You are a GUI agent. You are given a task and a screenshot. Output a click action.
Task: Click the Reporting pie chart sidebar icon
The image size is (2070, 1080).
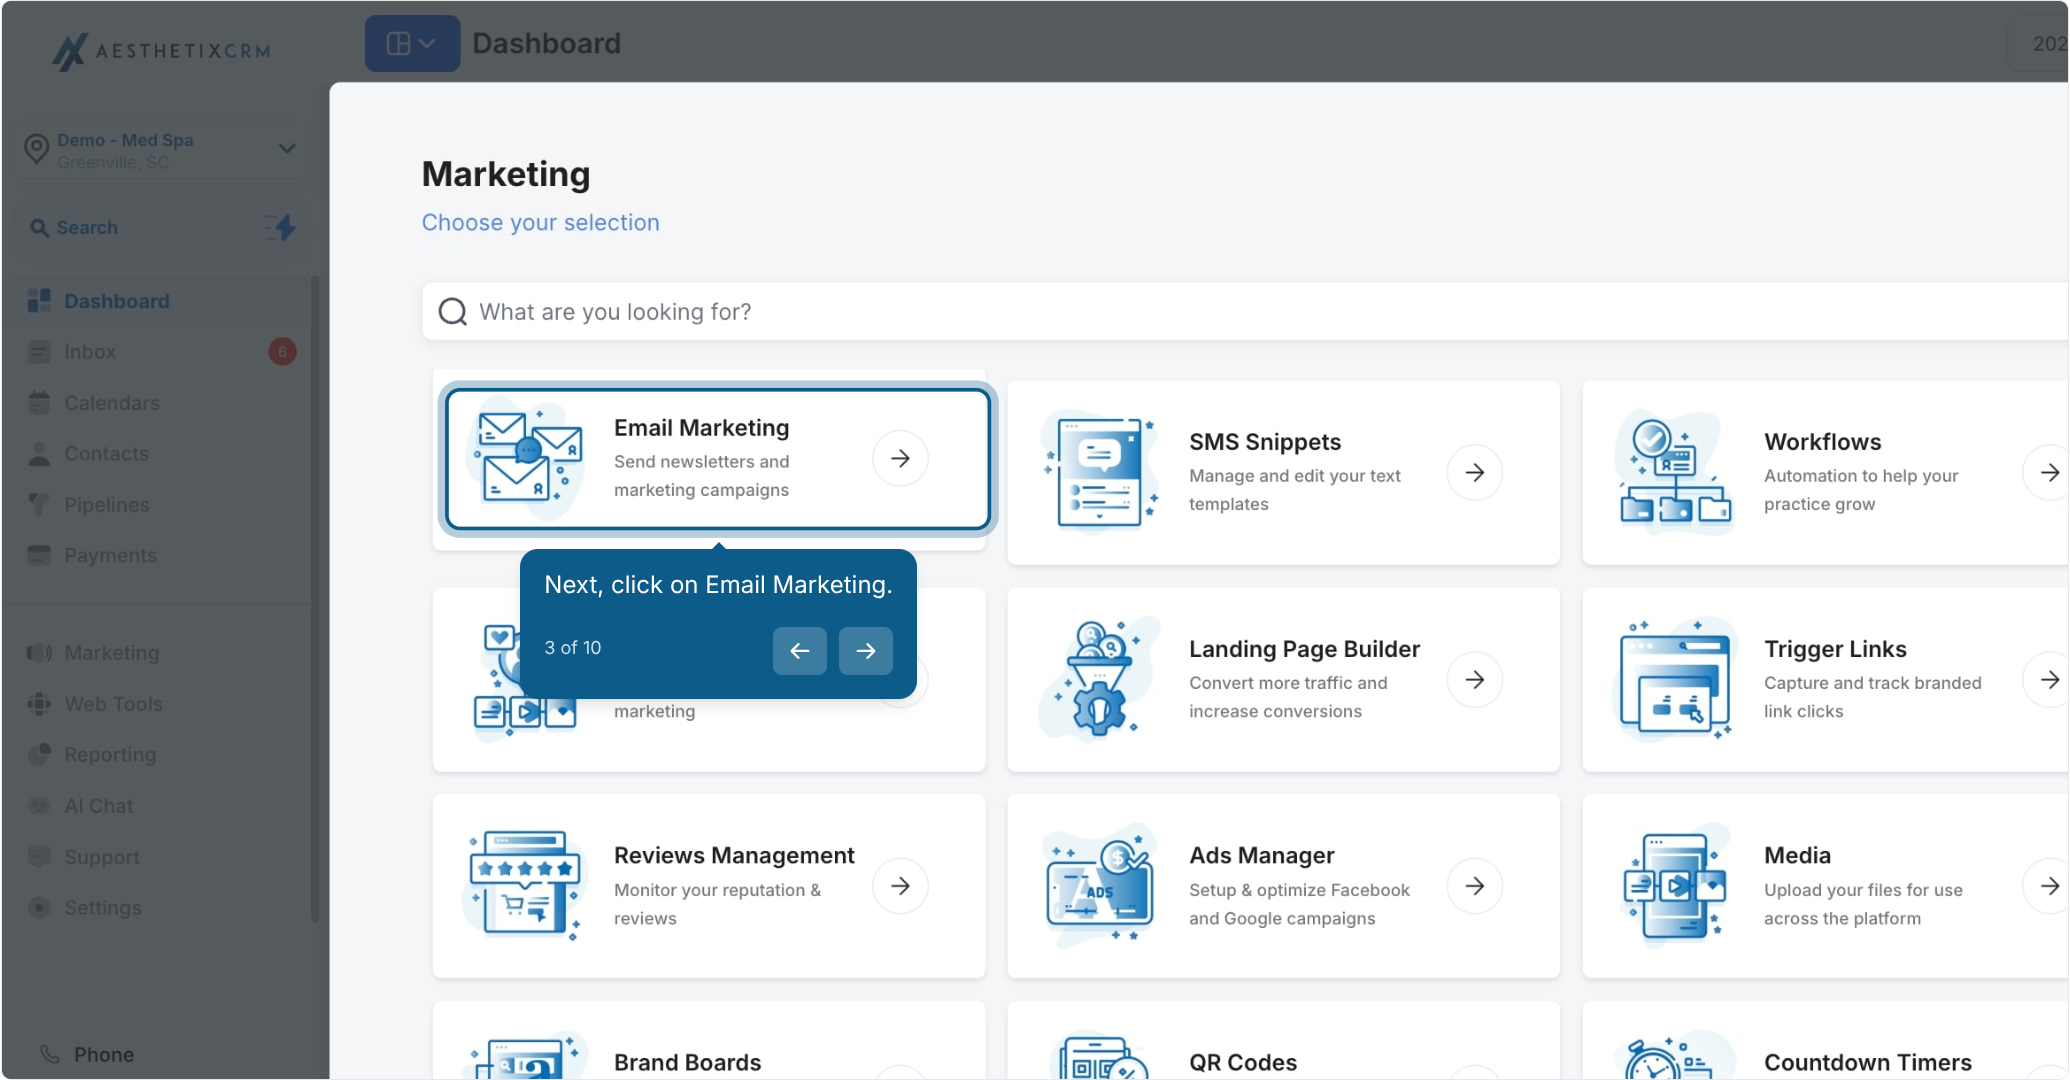click(x=39, y=755)
